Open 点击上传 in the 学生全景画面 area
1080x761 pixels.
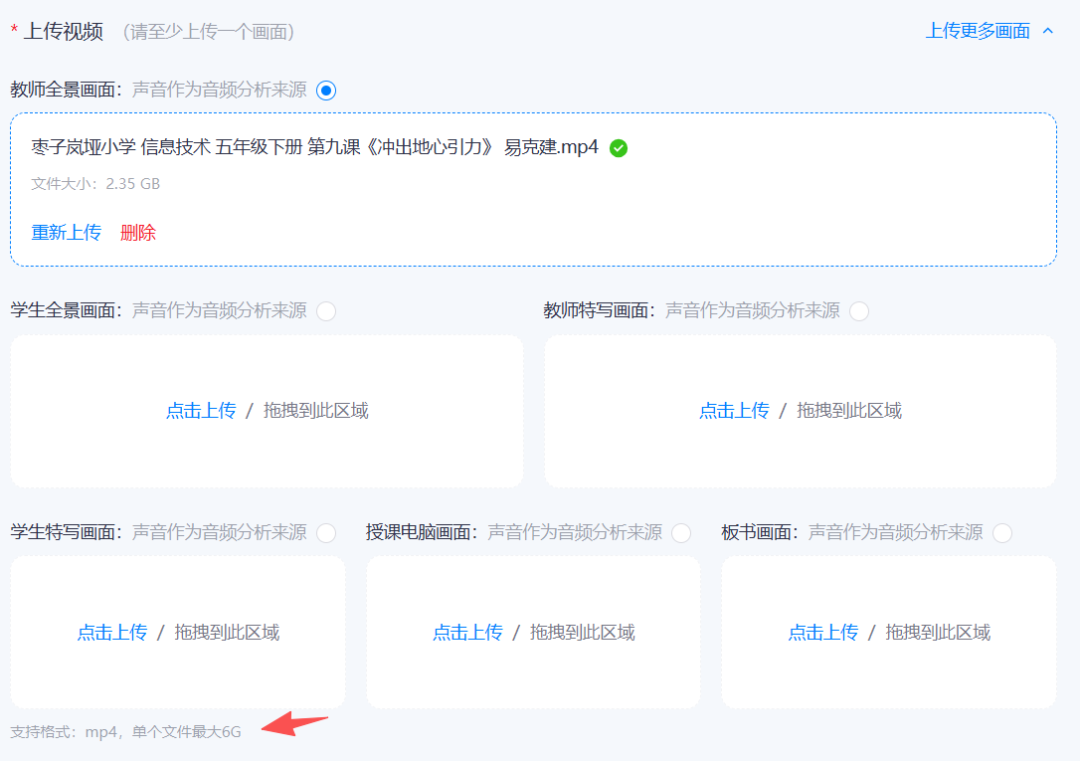(201, 410)
